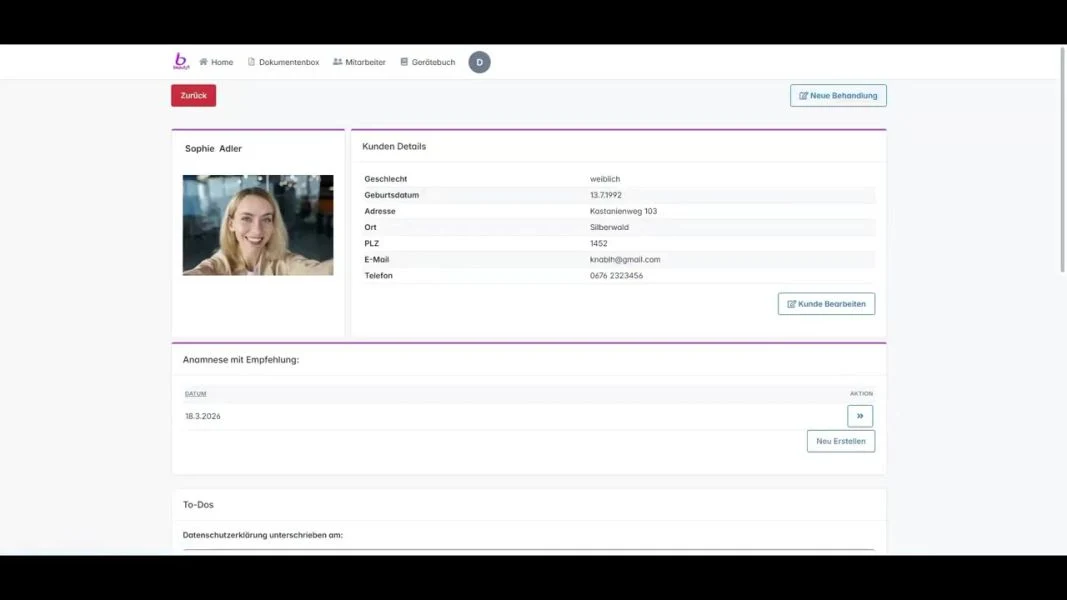
Task: Click the Aktion column header
Action: (x=861, y=394)
